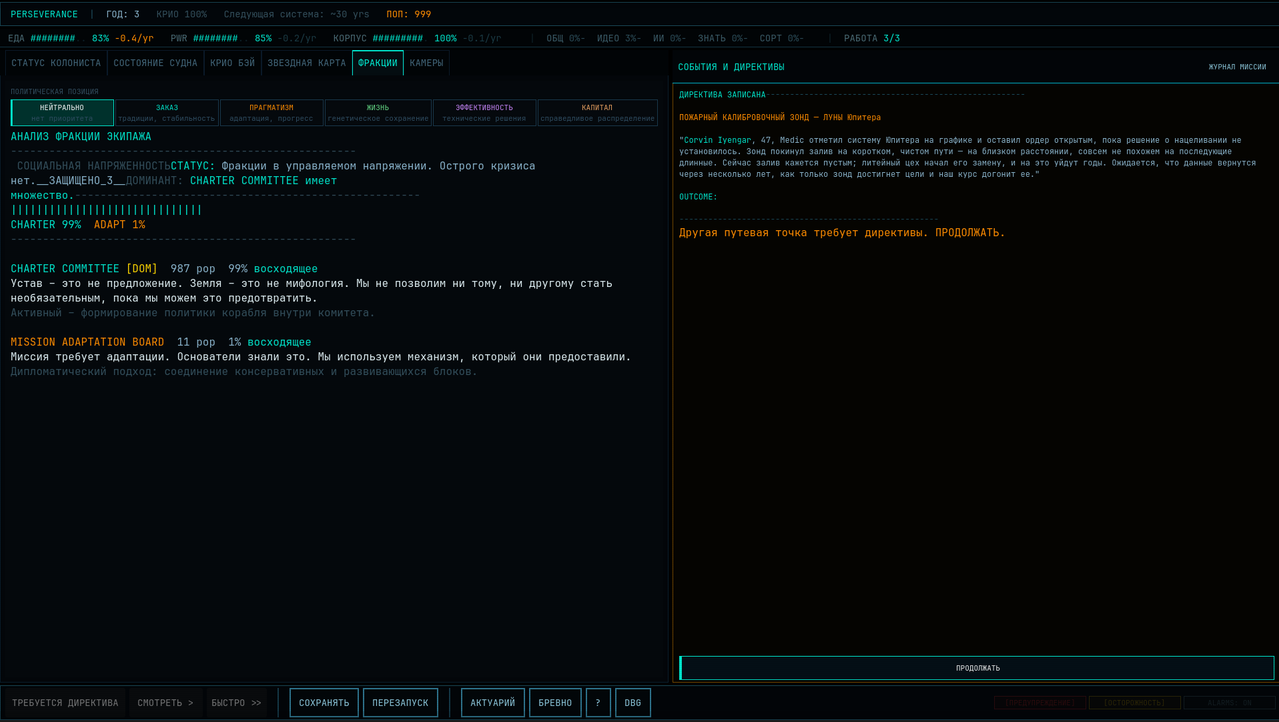Click the ГОД: 3 year counter
Image resolution: width=1279 pixels, height=722 pixels.
coord(123,14)
